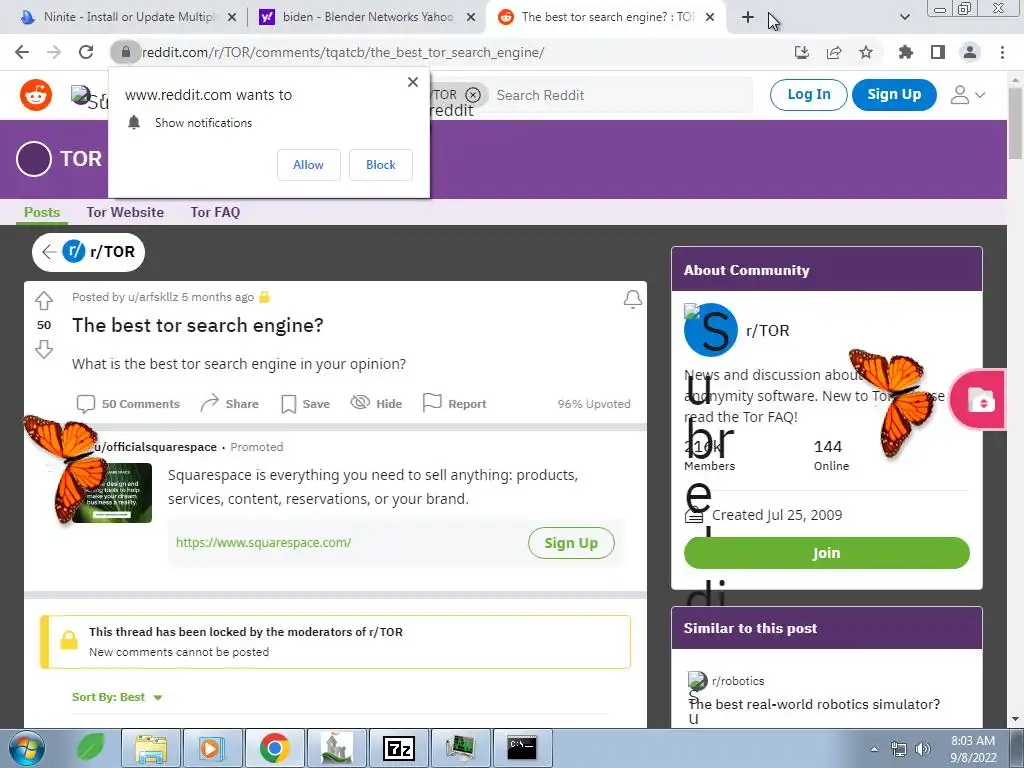This screenshot has width=1024, height=768.
Task: Share the post
Action: pos(229,404)
